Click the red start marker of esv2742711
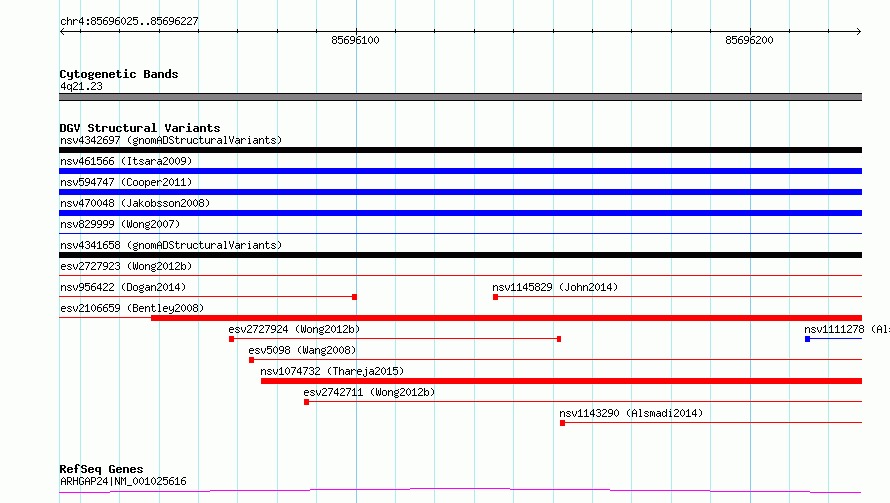The height and width of the screenshot is (503, 890). pyautogui.click(x=307, y=402)
